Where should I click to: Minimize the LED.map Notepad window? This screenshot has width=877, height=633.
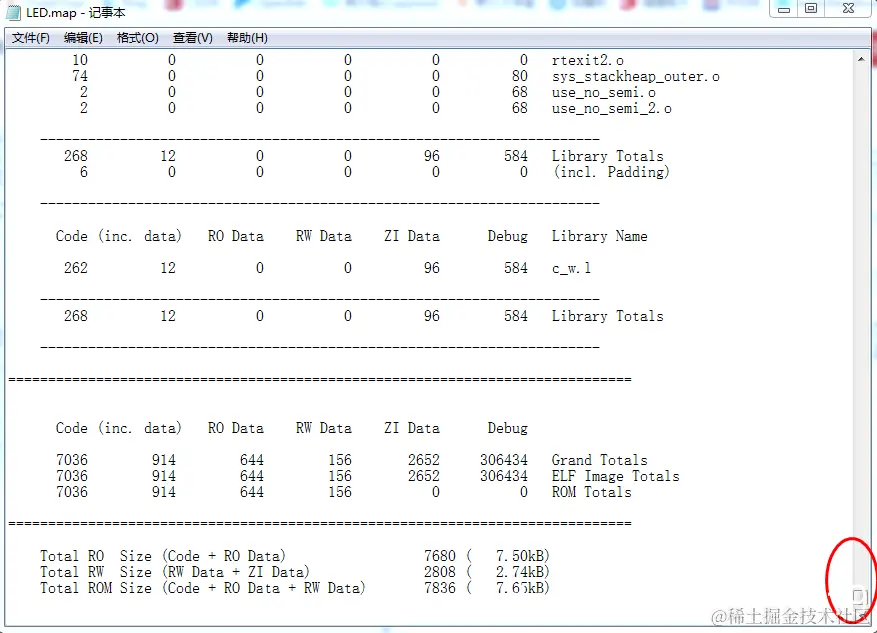(x=784, y=8)
